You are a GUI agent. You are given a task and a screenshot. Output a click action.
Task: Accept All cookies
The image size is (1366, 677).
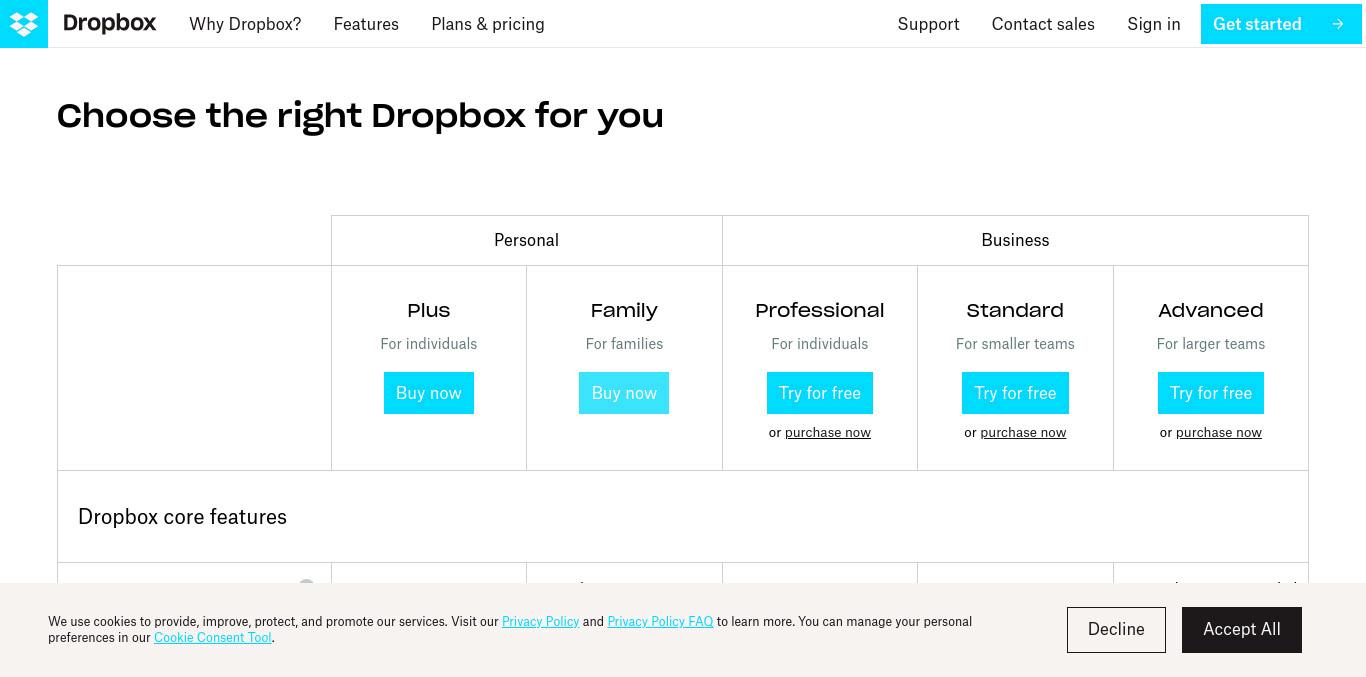pos(1242,630)
